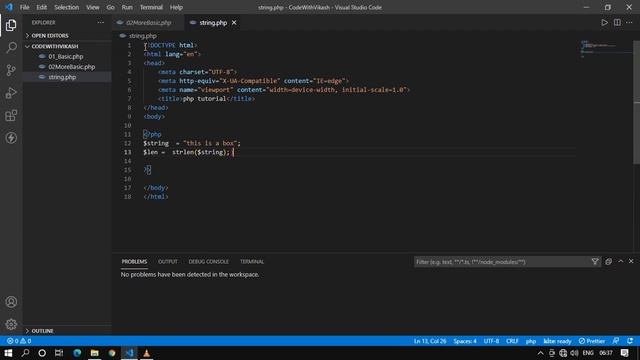640x360 pixels.
Task: Click UTF-8 encoding in status bar
Action: tap(491, 341)
